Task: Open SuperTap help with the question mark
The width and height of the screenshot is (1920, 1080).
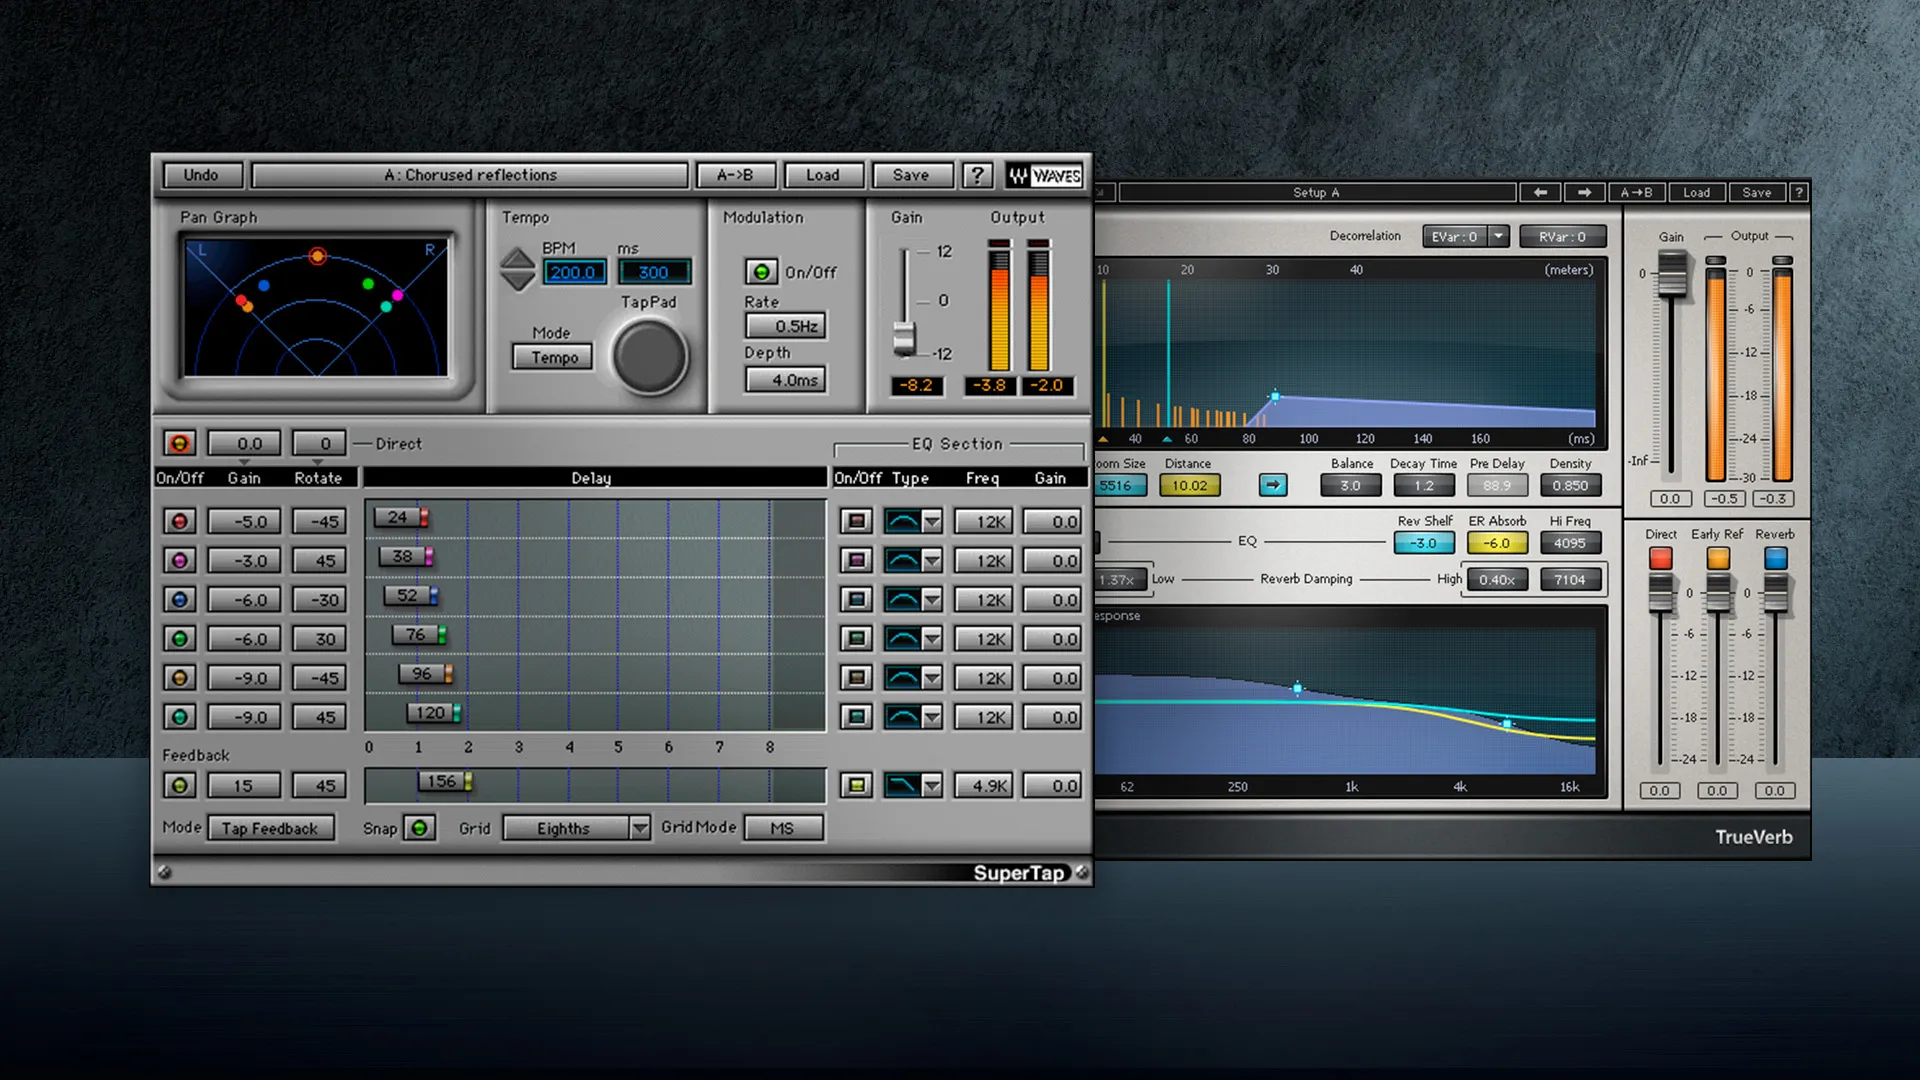Action: tap(977, 175)
